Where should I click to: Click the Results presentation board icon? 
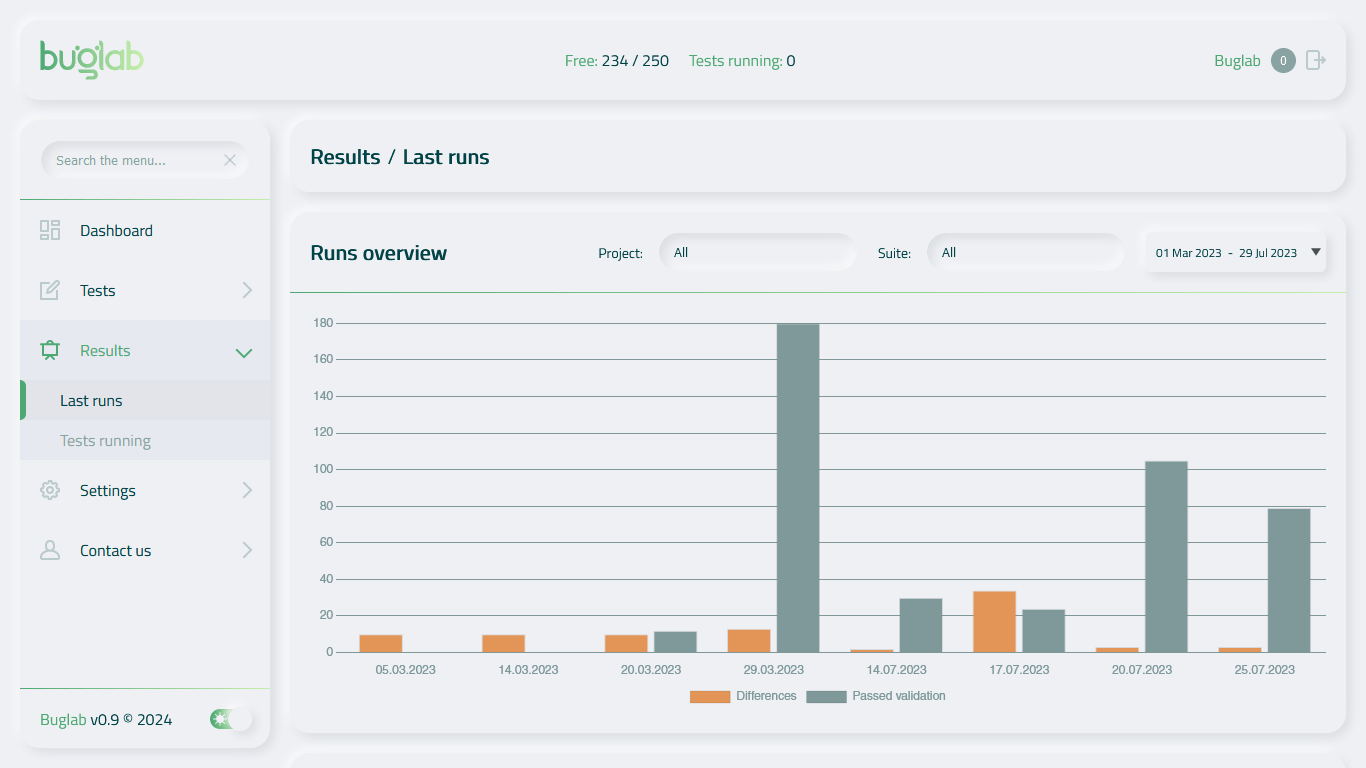[50, 350]
